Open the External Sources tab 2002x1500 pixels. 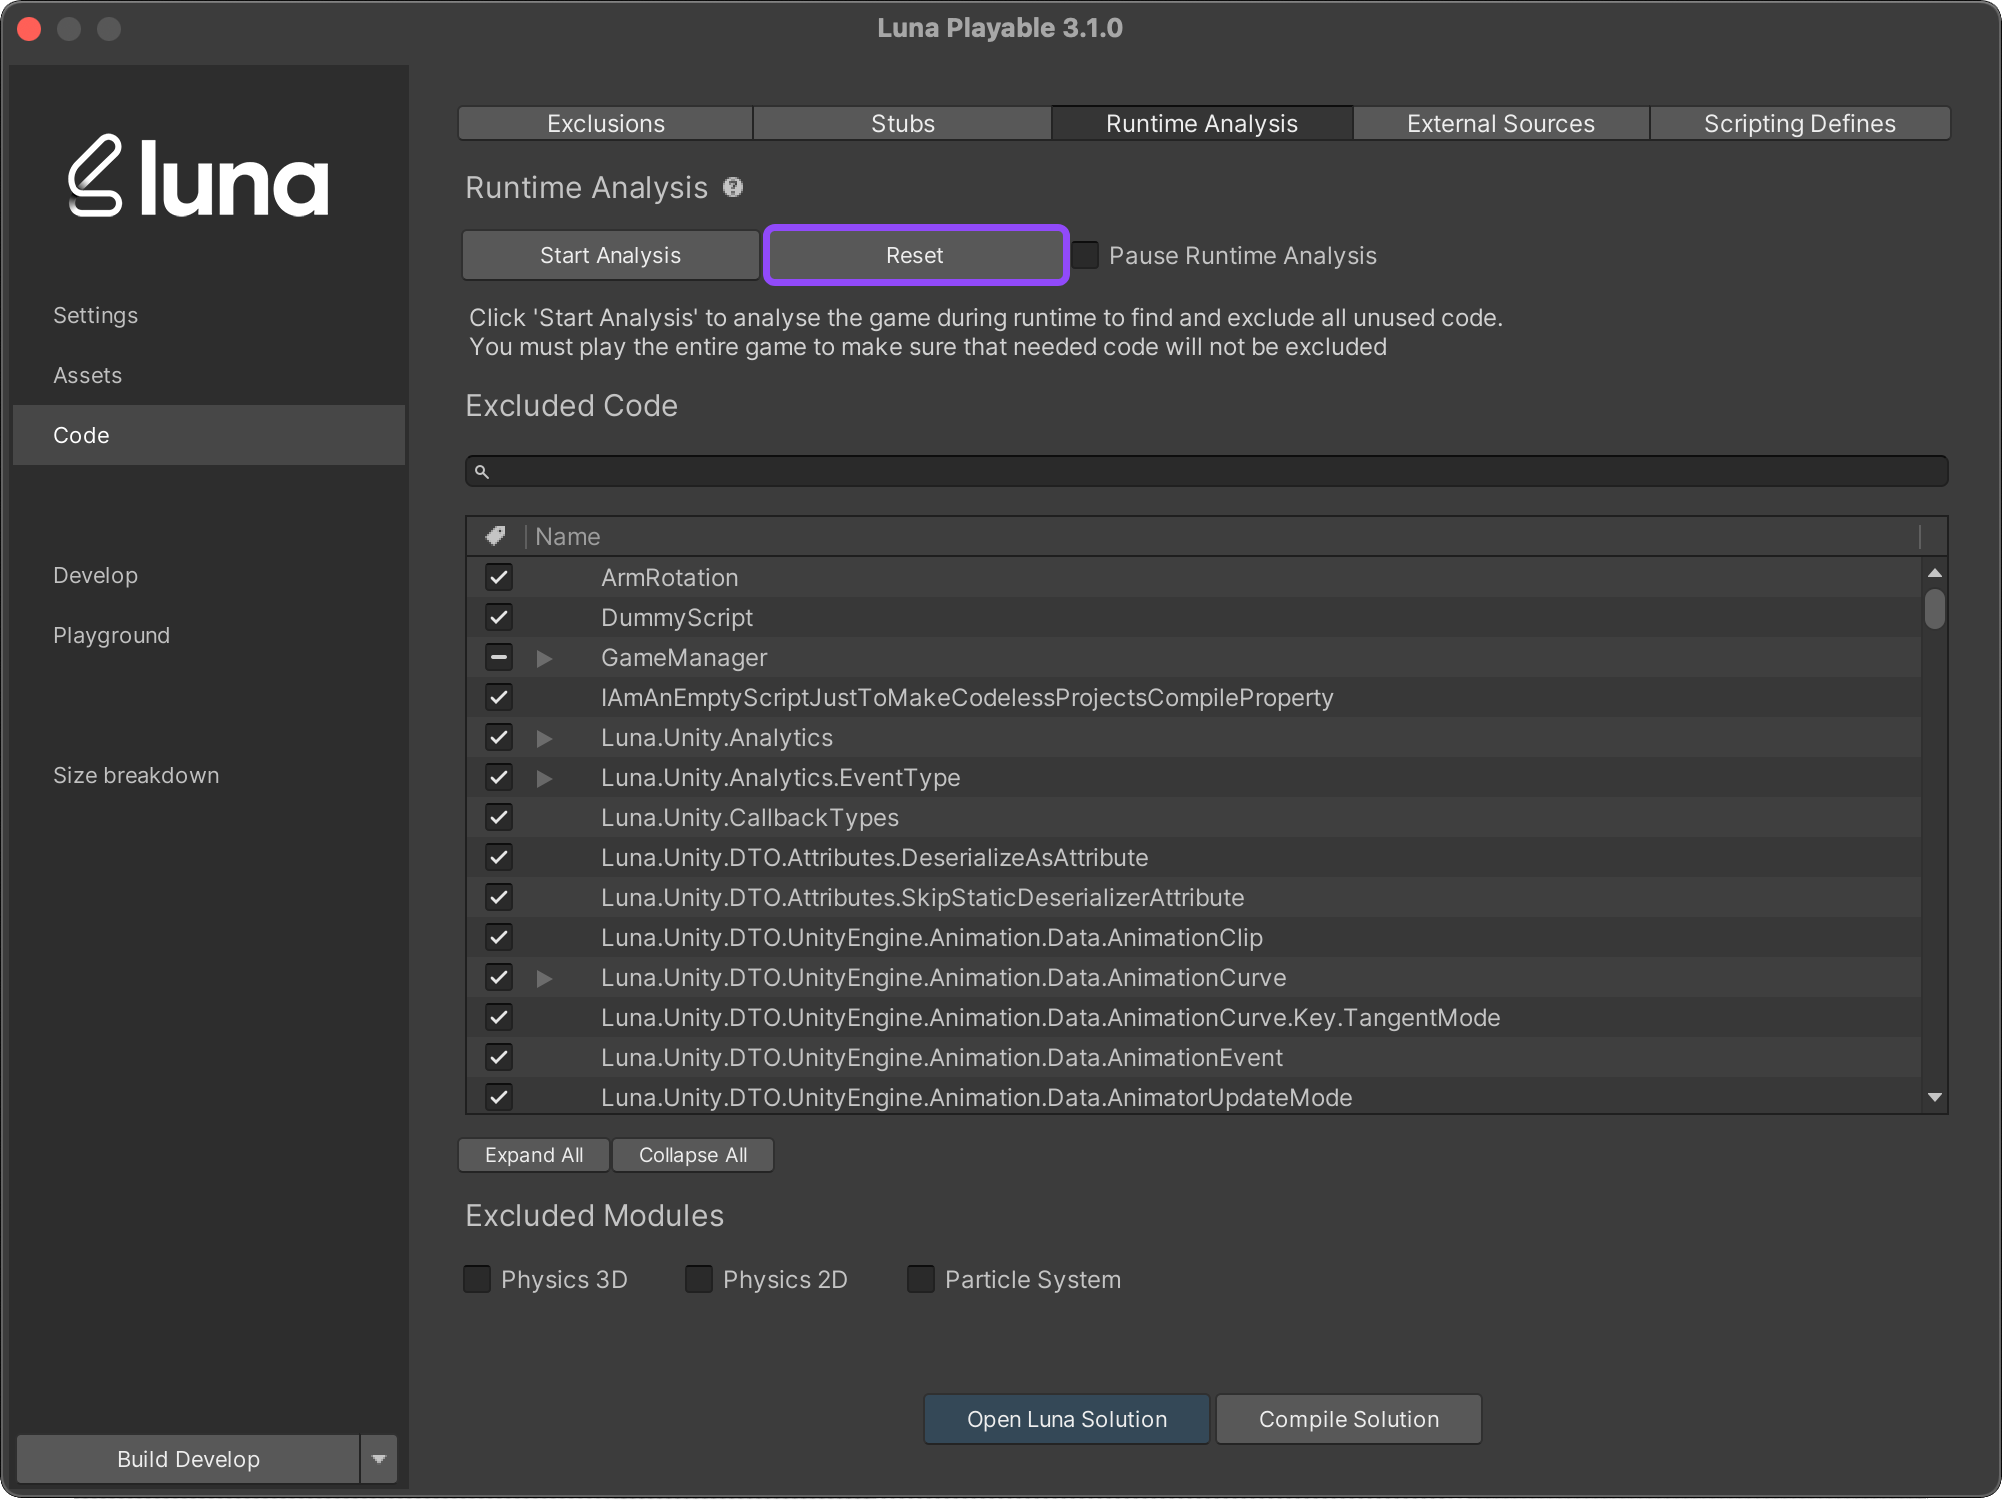(1501, 123)
